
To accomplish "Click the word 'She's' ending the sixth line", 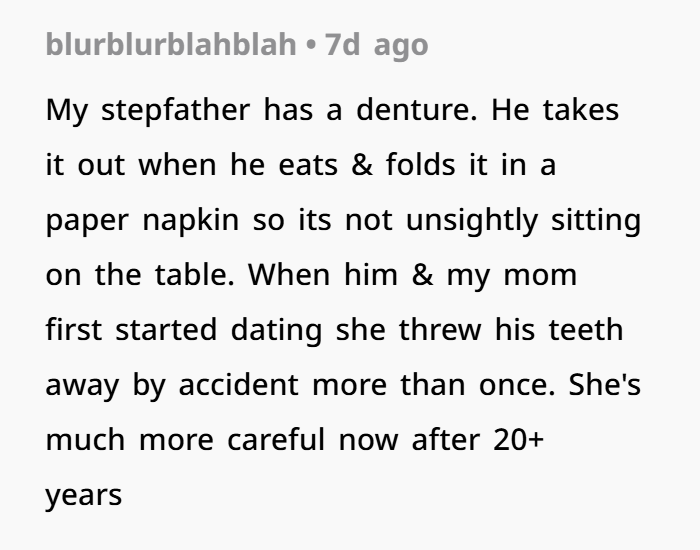I will point(604,385).
